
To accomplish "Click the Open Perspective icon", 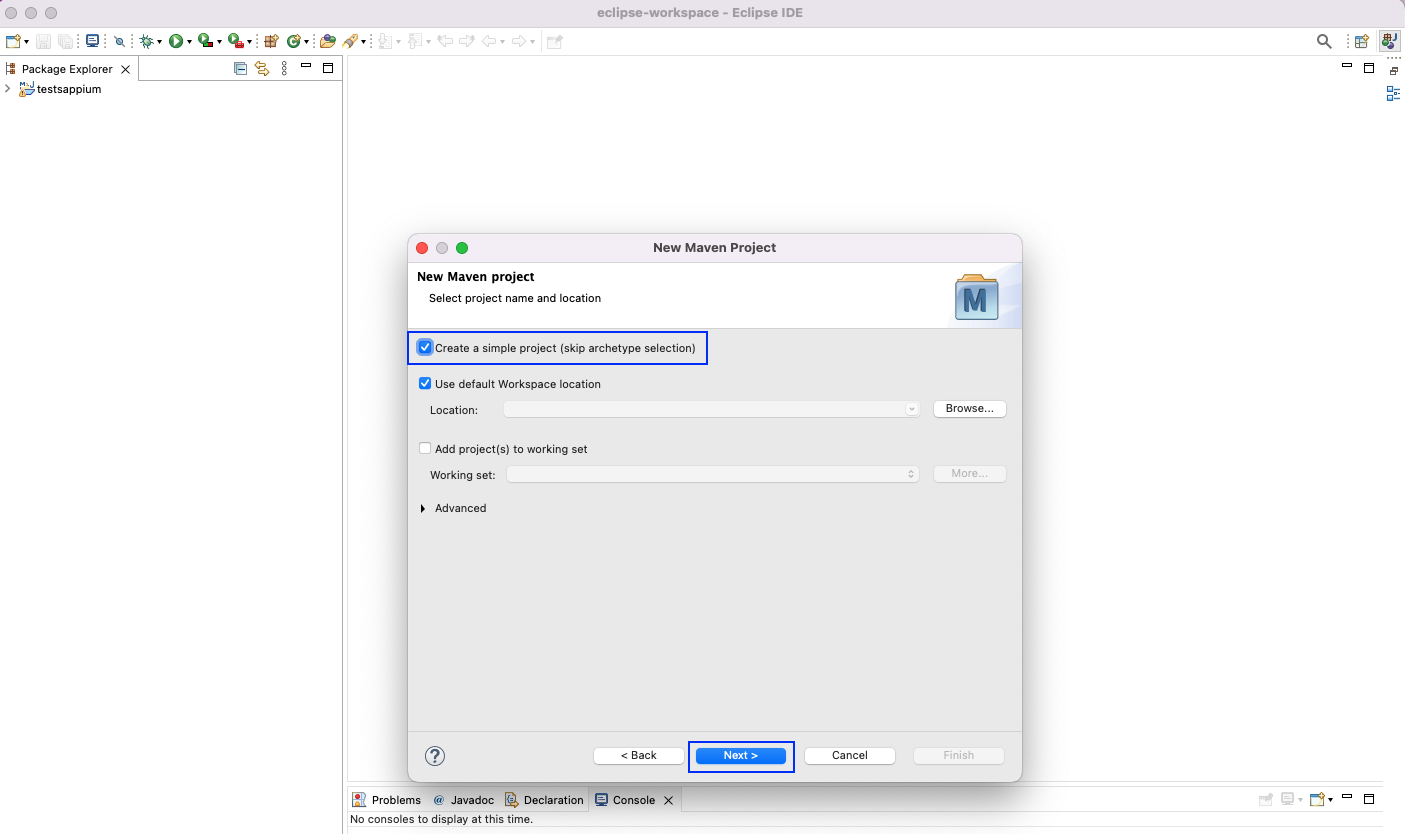I will (1361, 41).
